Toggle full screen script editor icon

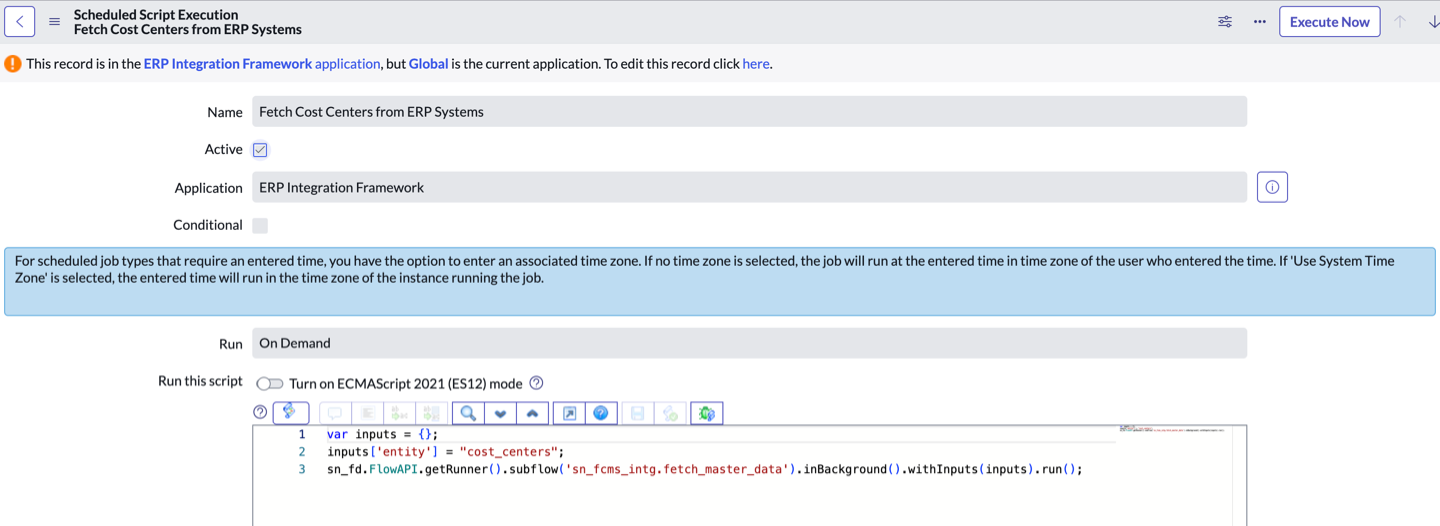569,413
